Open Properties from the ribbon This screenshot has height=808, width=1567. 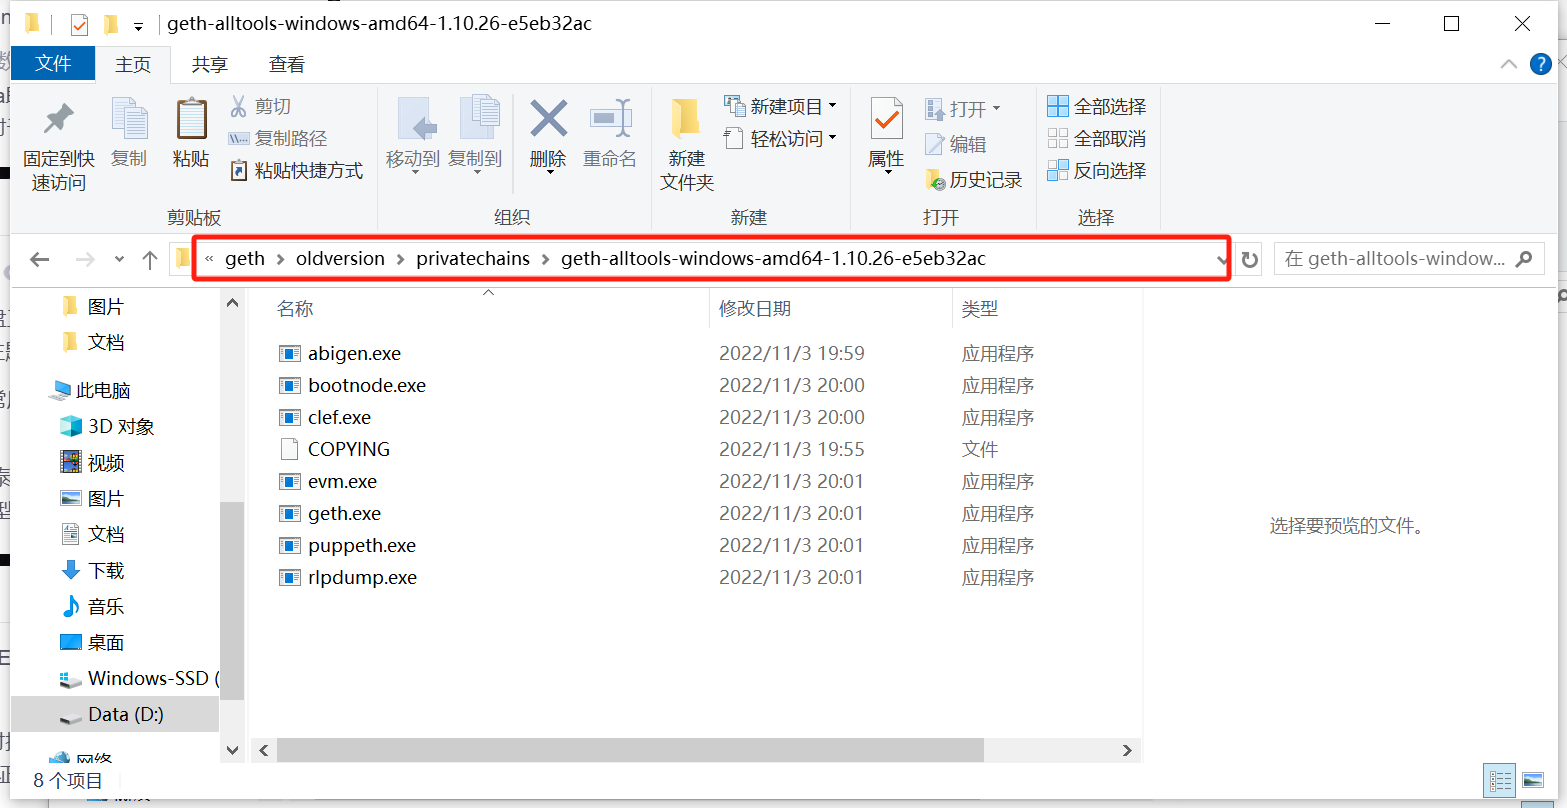point(886,135)
